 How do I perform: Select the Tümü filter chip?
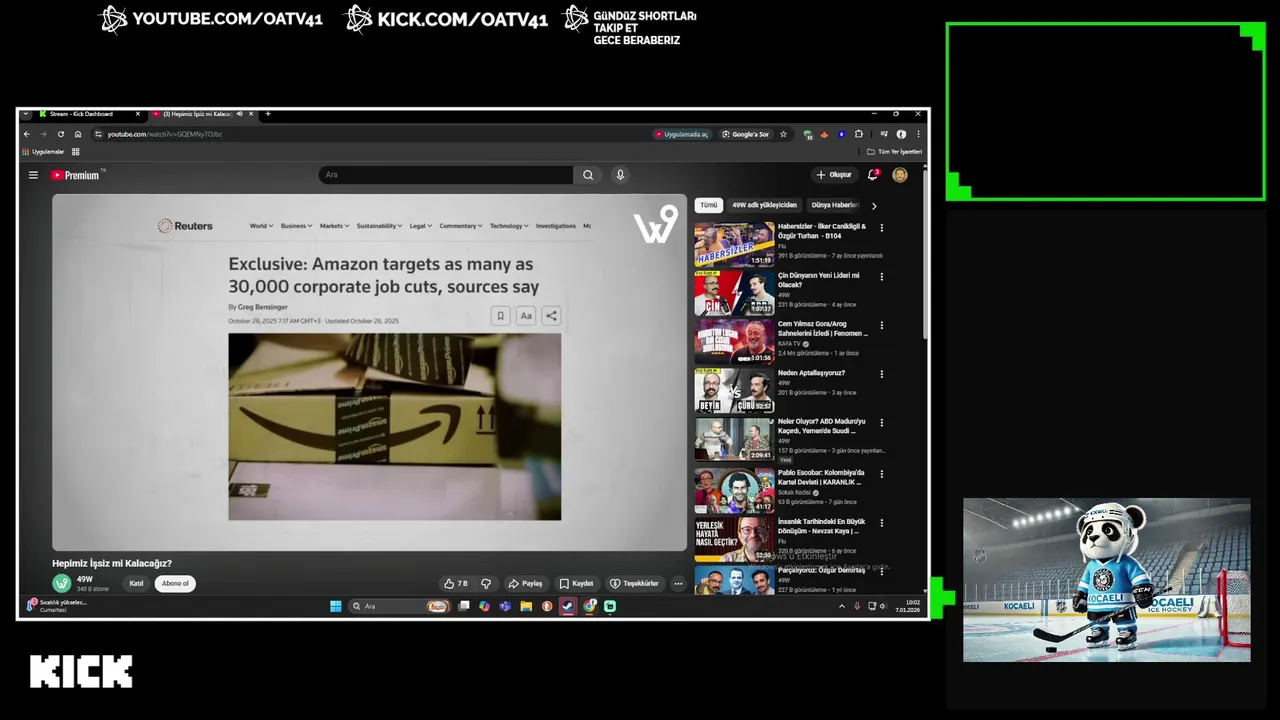[x=708, y=205]
